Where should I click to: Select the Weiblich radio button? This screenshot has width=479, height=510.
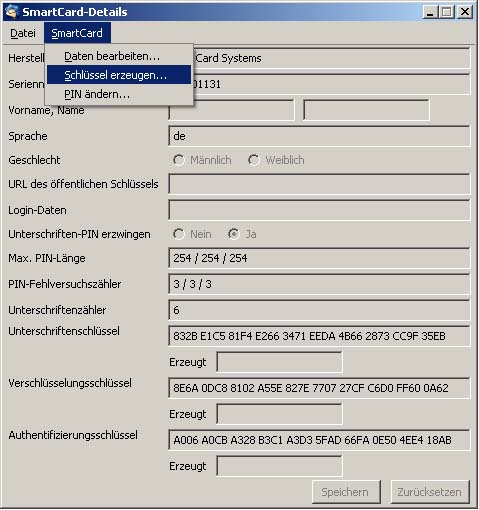[254, 160]
